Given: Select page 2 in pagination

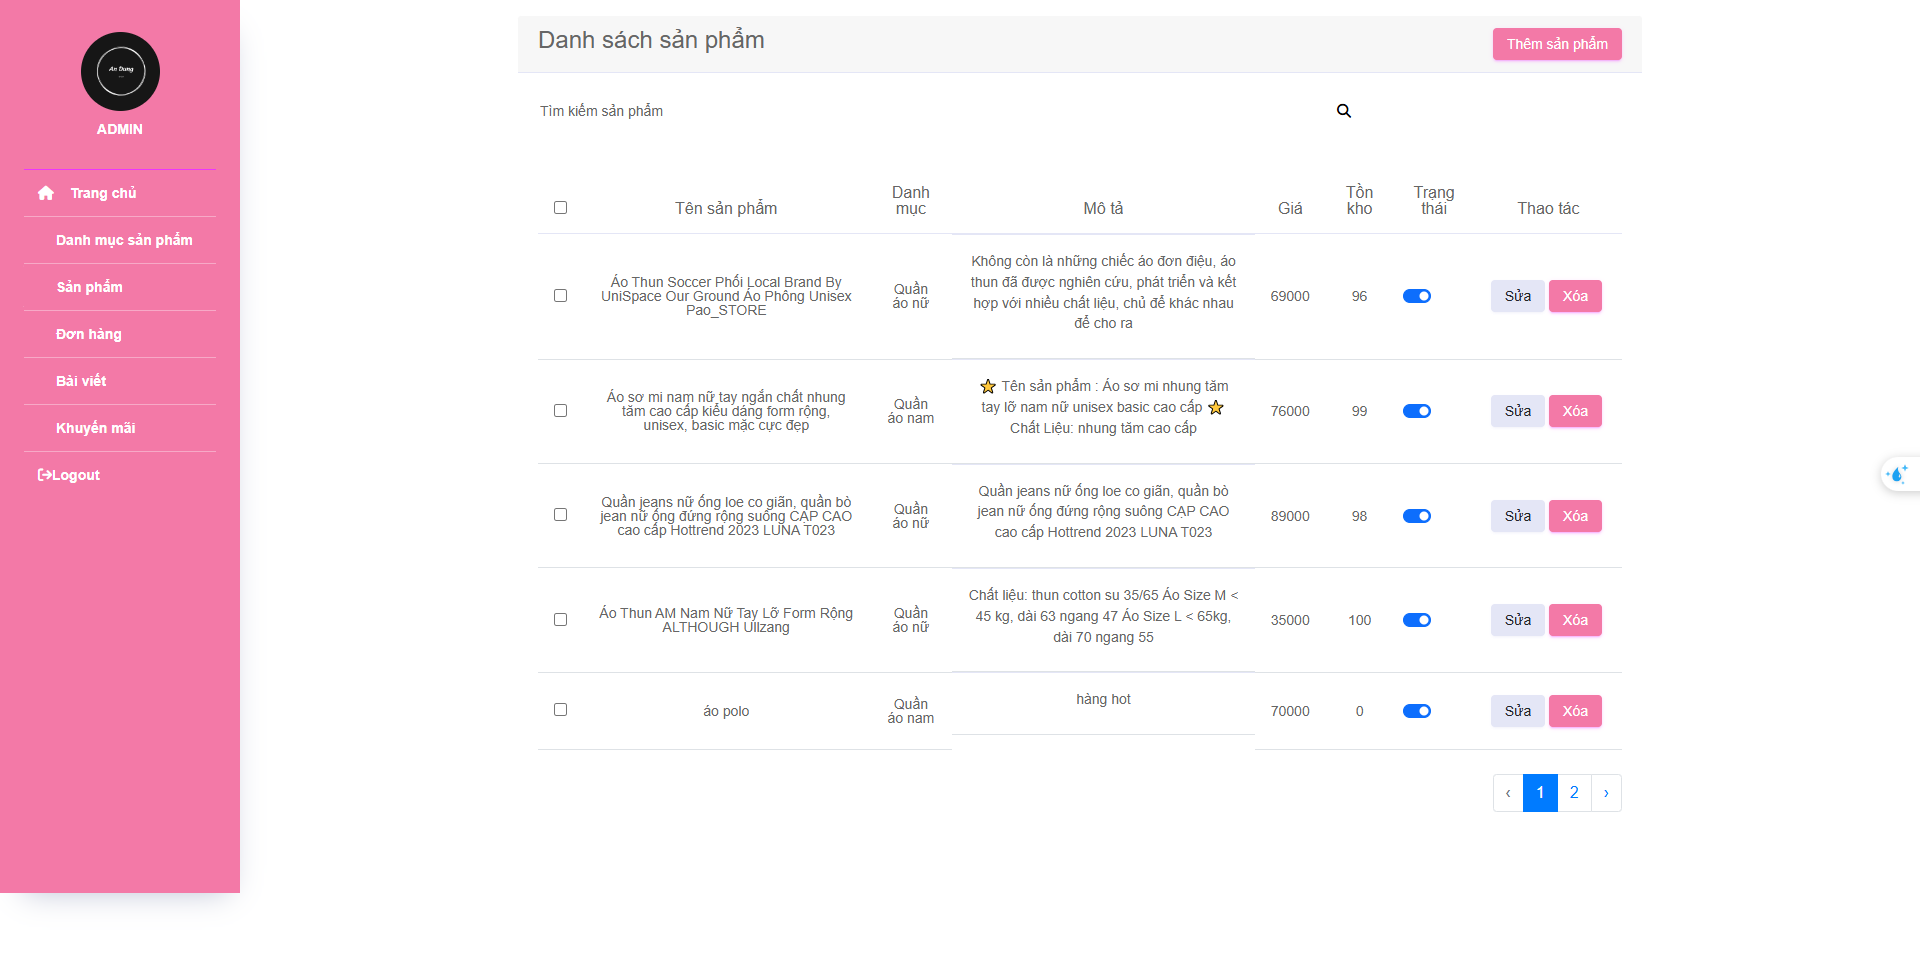Looking at the screenshot, I should click(x=1574, y=793).
